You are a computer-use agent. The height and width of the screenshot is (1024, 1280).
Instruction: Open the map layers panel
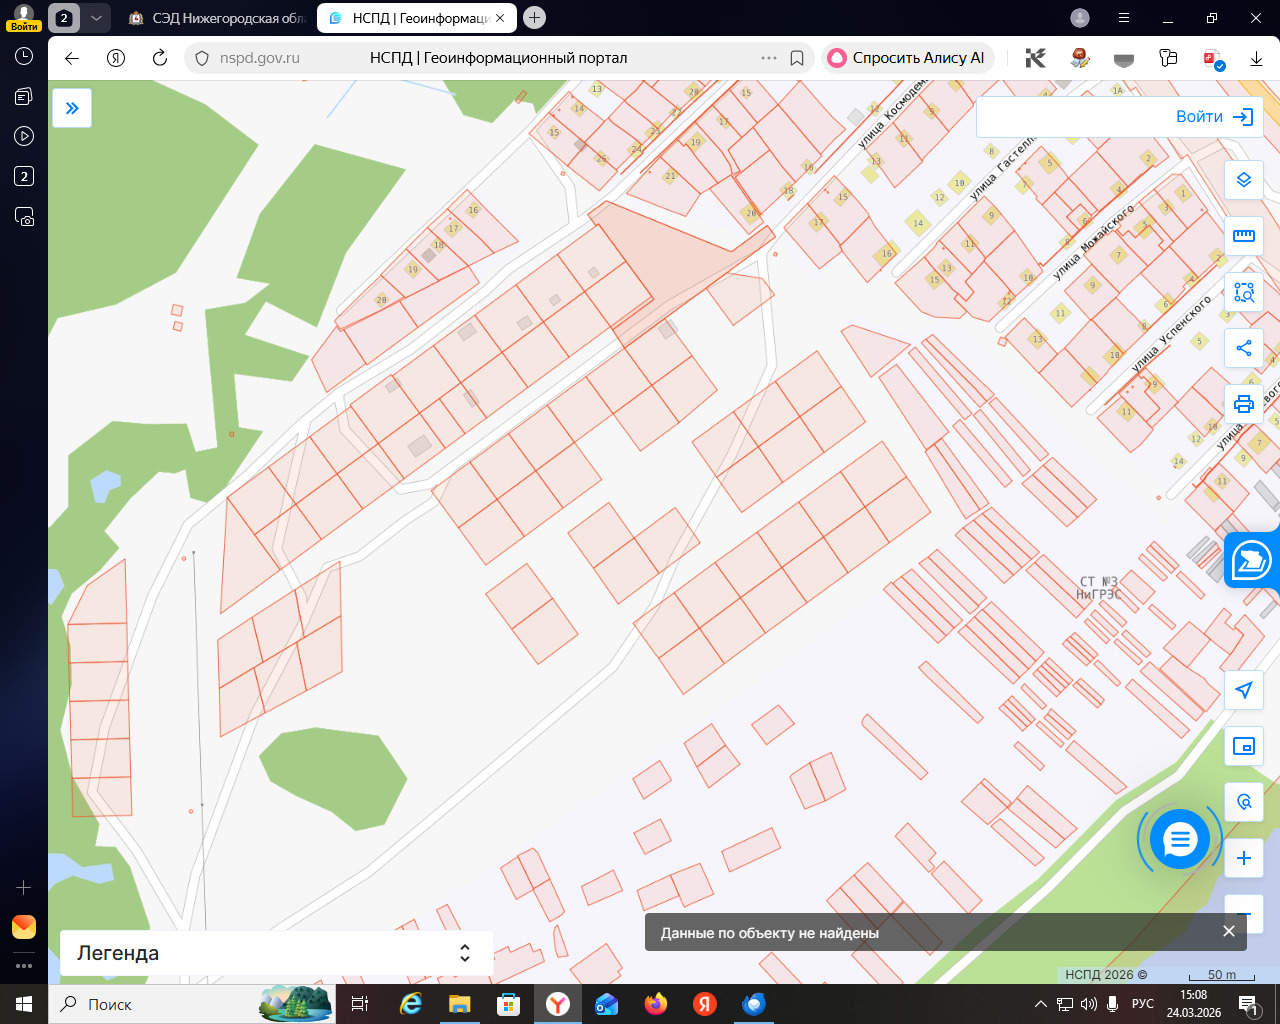(1243, 180)
